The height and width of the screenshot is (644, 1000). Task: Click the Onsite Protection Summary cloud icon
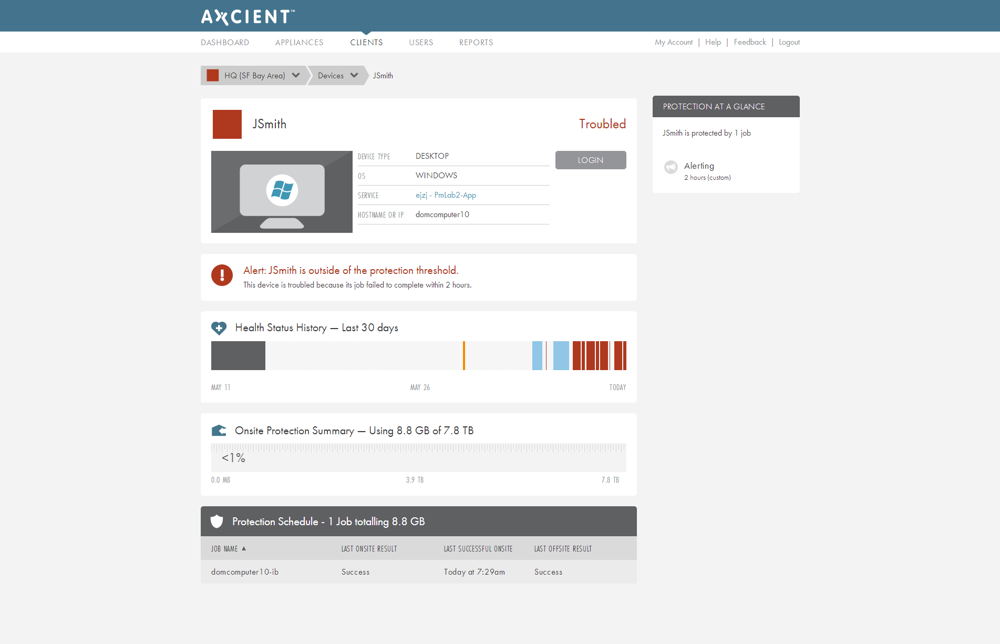tap(220, 430)
